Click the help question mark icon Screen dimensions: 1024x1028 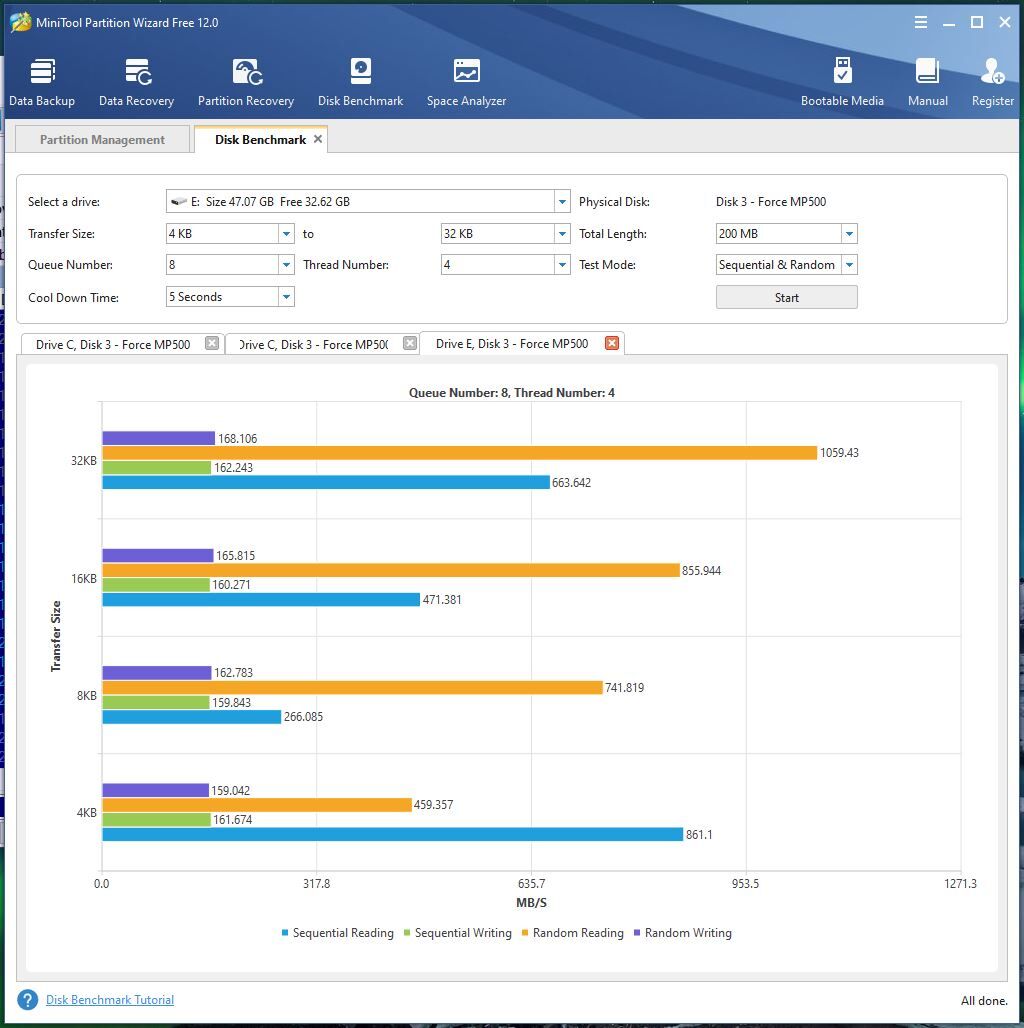pos(28,1000)
